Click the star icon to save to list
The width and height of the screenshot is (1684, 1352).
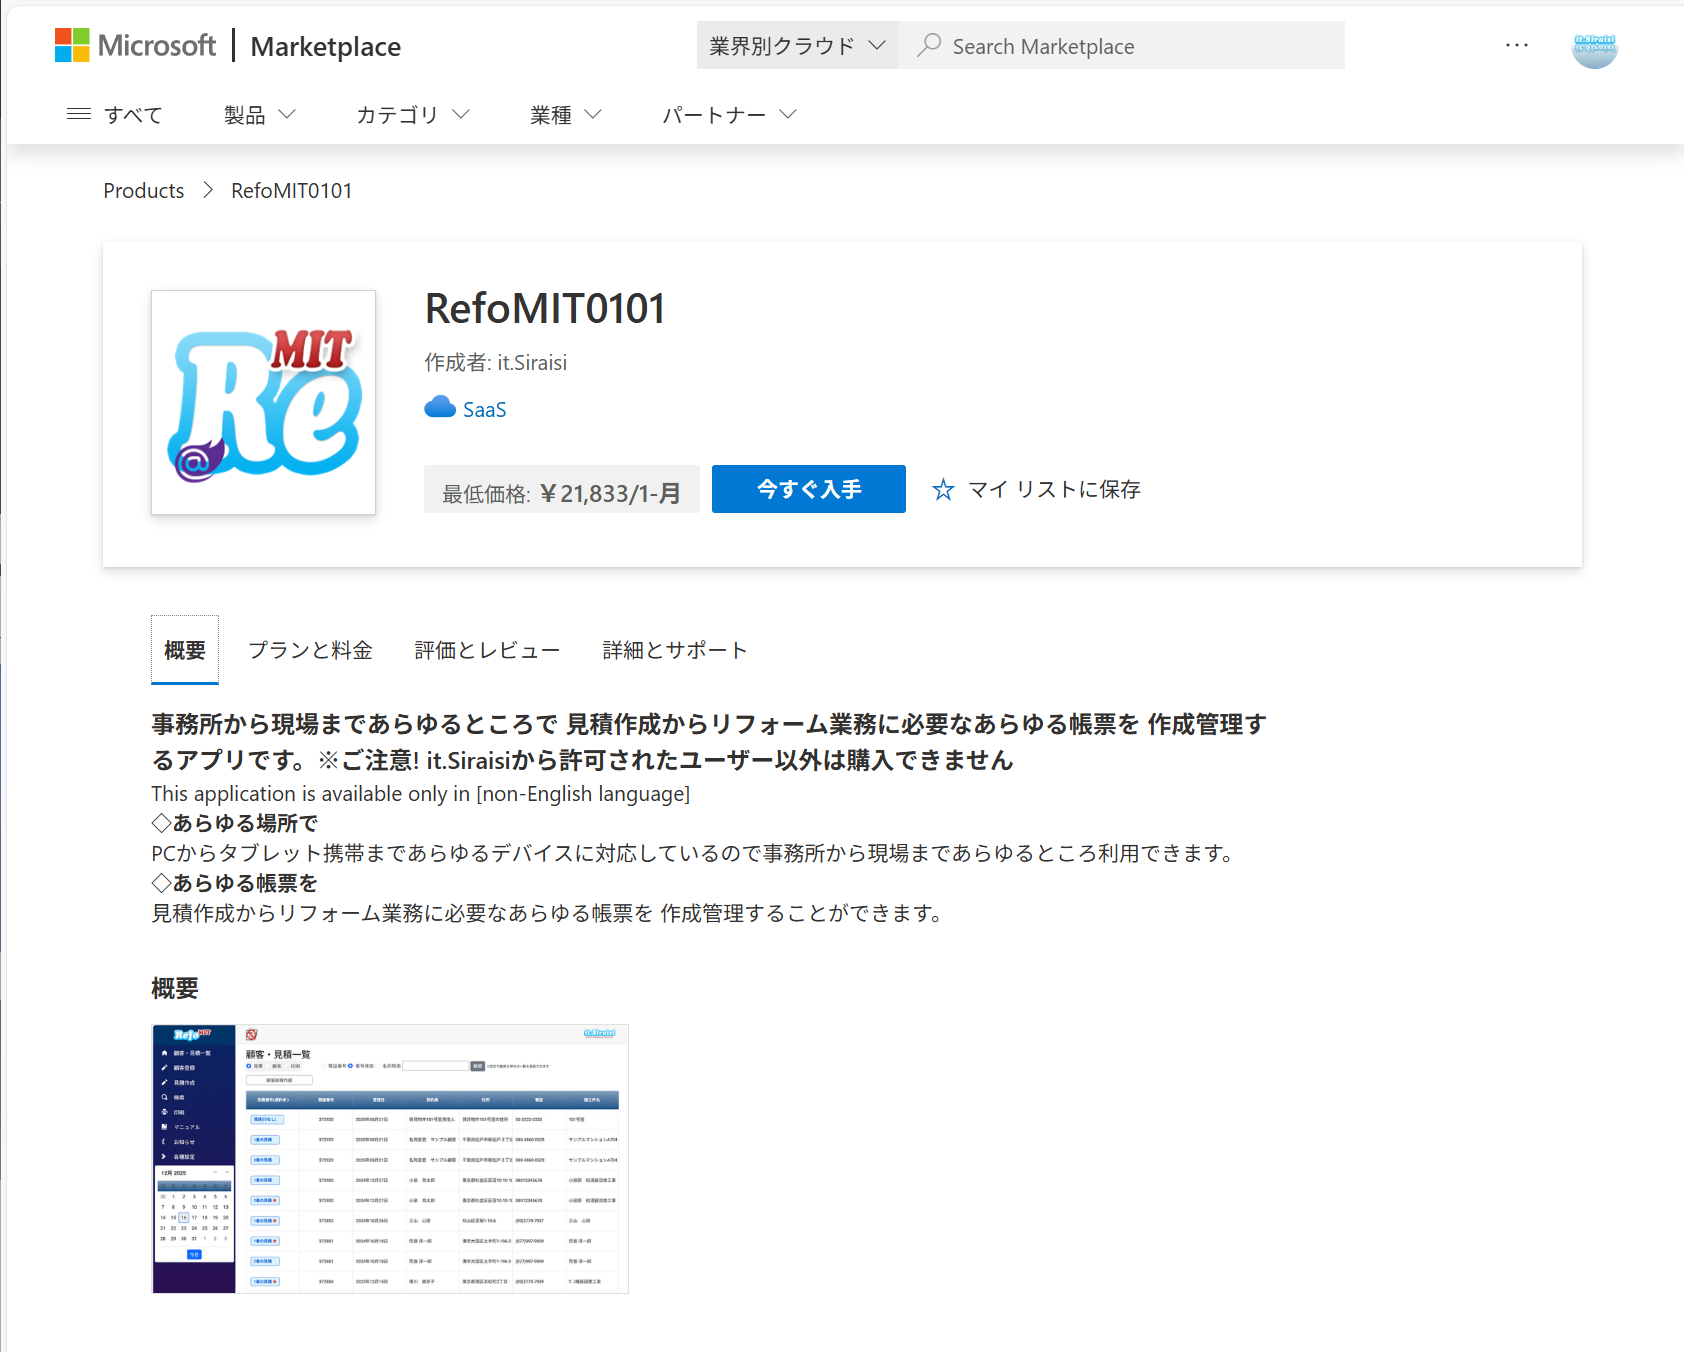coord(943,489)
